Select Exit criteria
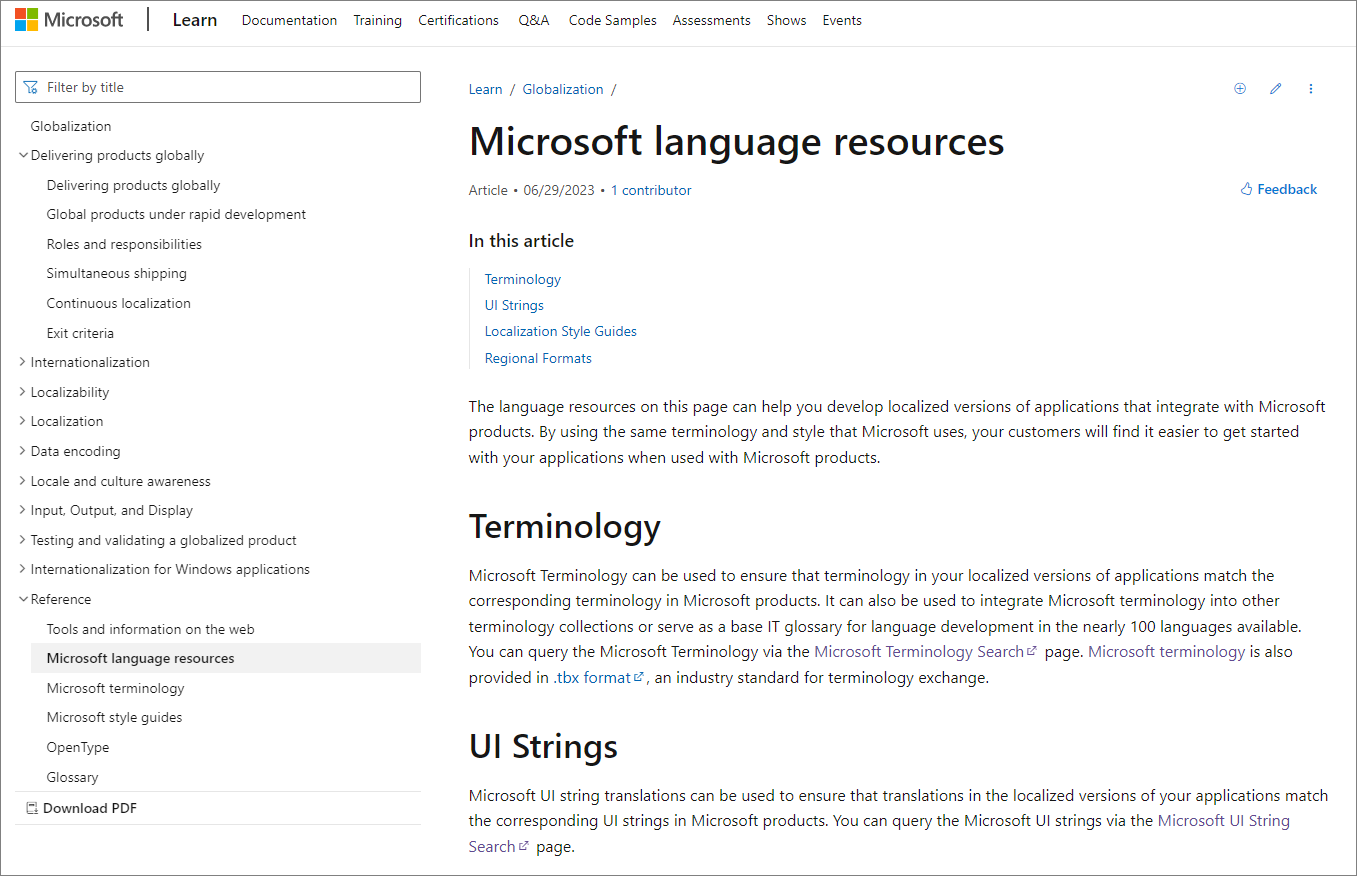The image size is (1357, 876). pyautogui.click(x=80, y=333)
